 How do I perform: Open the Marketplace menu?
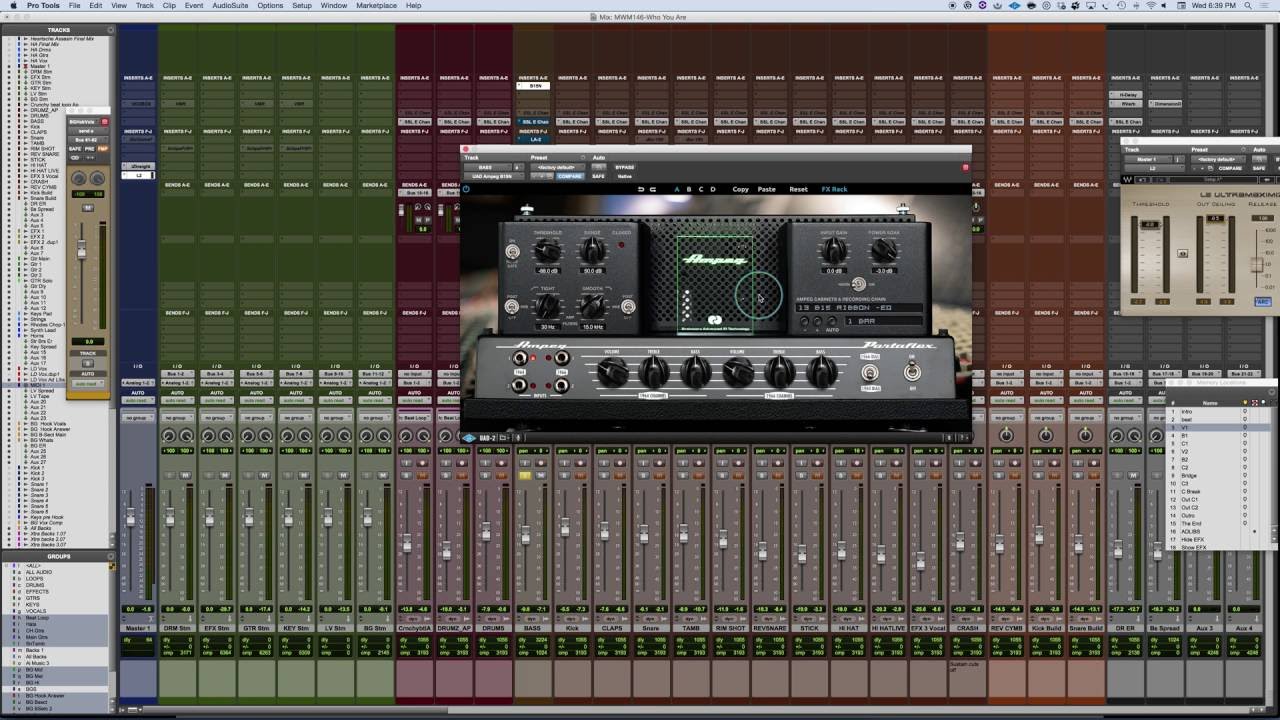tap(376, 6)
